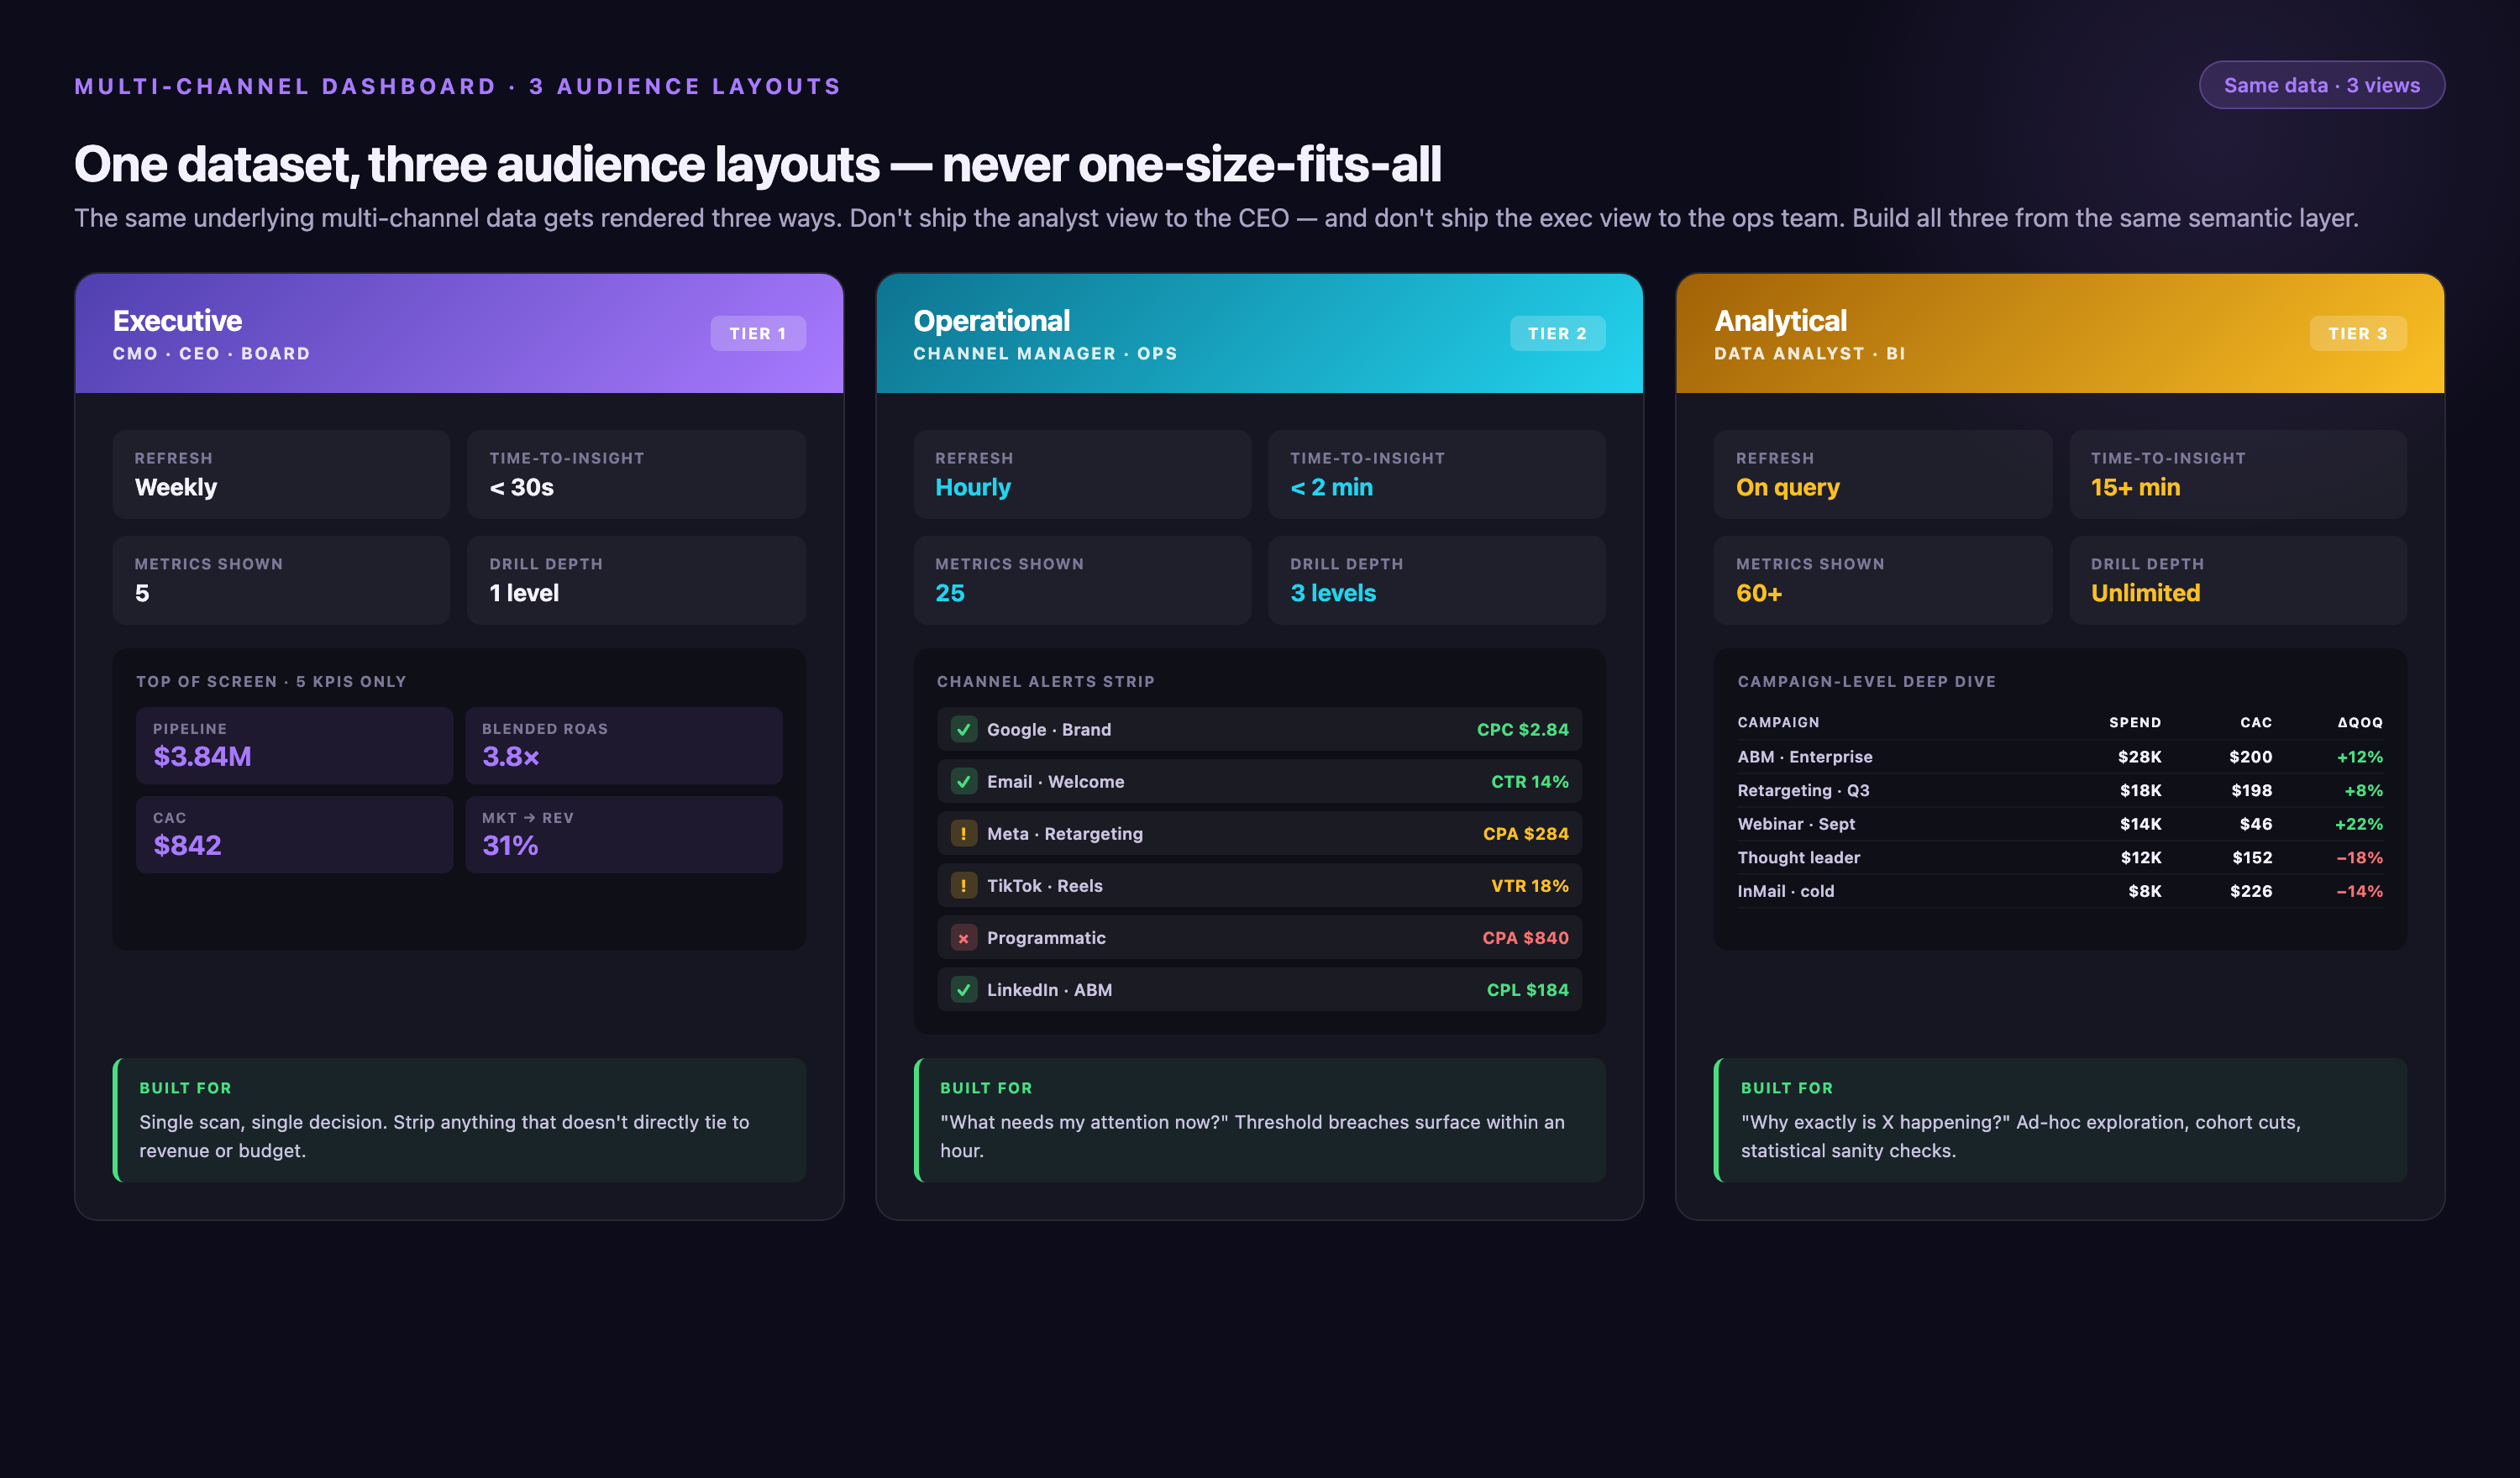
Task: Click 'CPL $184' in the LinkedIn ABM row
Action: (1528, 990)
